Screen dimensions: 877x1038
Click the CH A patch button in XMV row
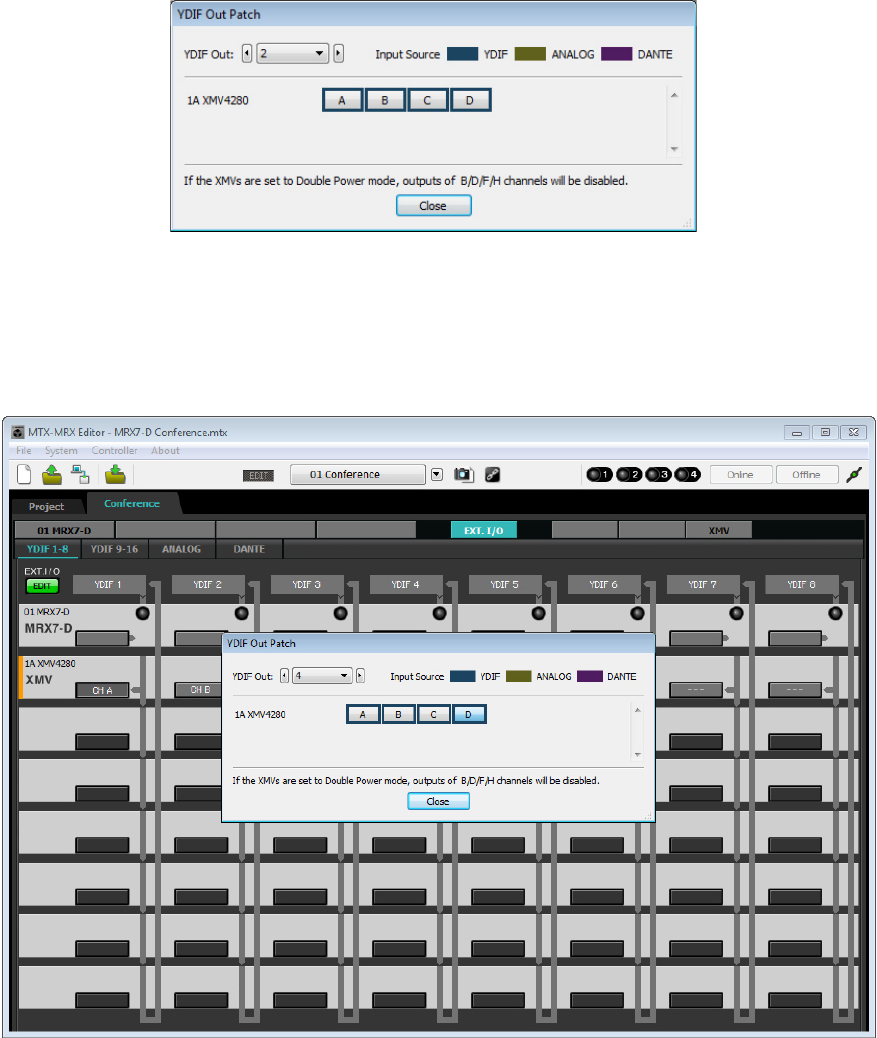102,690
